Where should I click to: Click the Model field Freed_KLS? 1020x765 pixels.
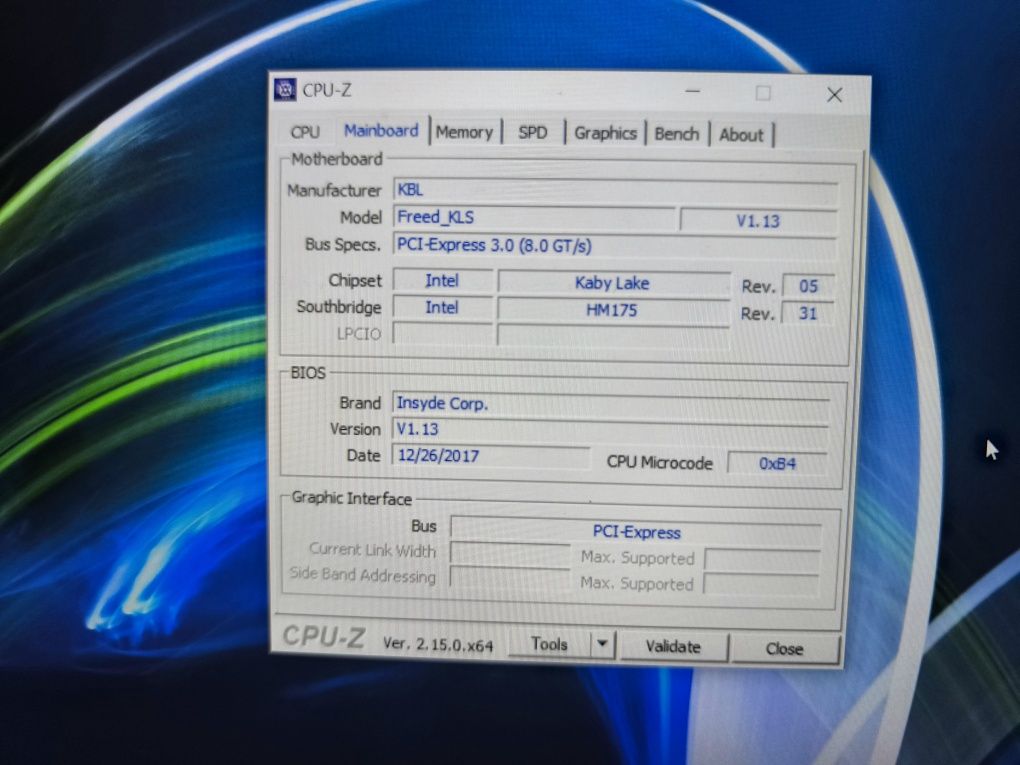534,217
